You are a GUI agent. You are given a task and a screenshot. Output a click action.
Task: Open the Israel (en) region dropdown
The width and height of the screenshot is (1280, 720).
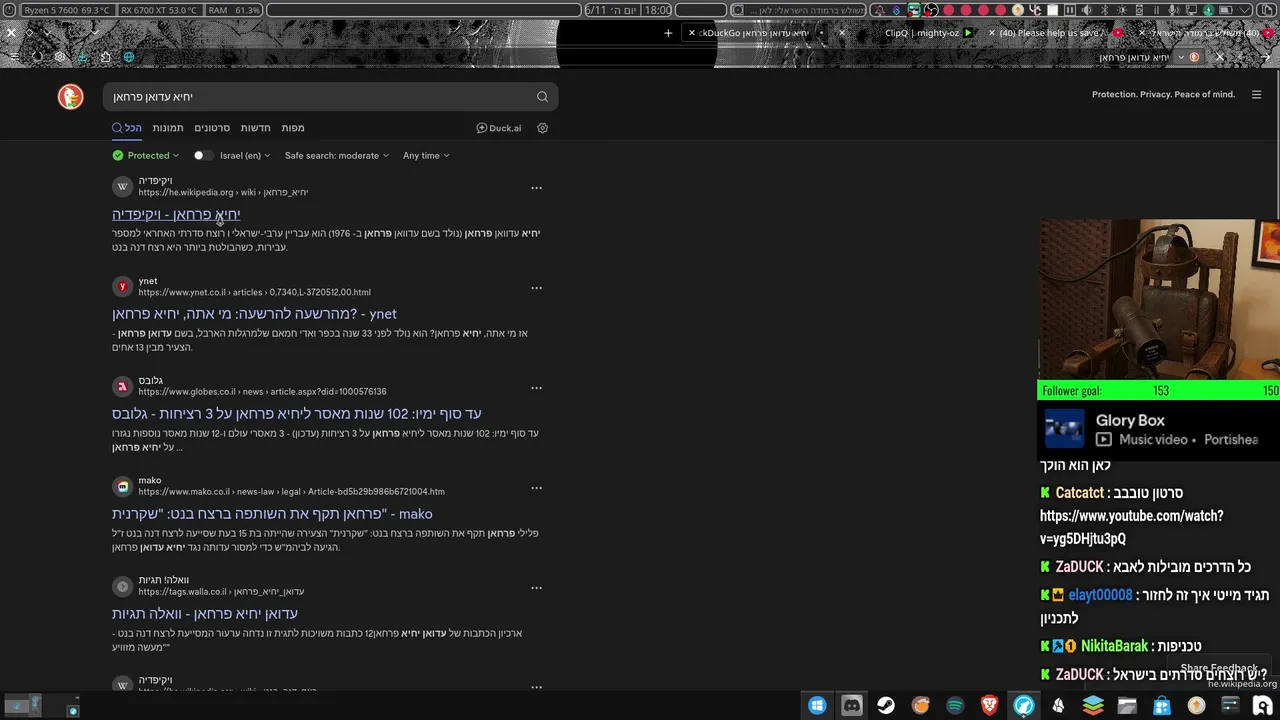[245, 156]
